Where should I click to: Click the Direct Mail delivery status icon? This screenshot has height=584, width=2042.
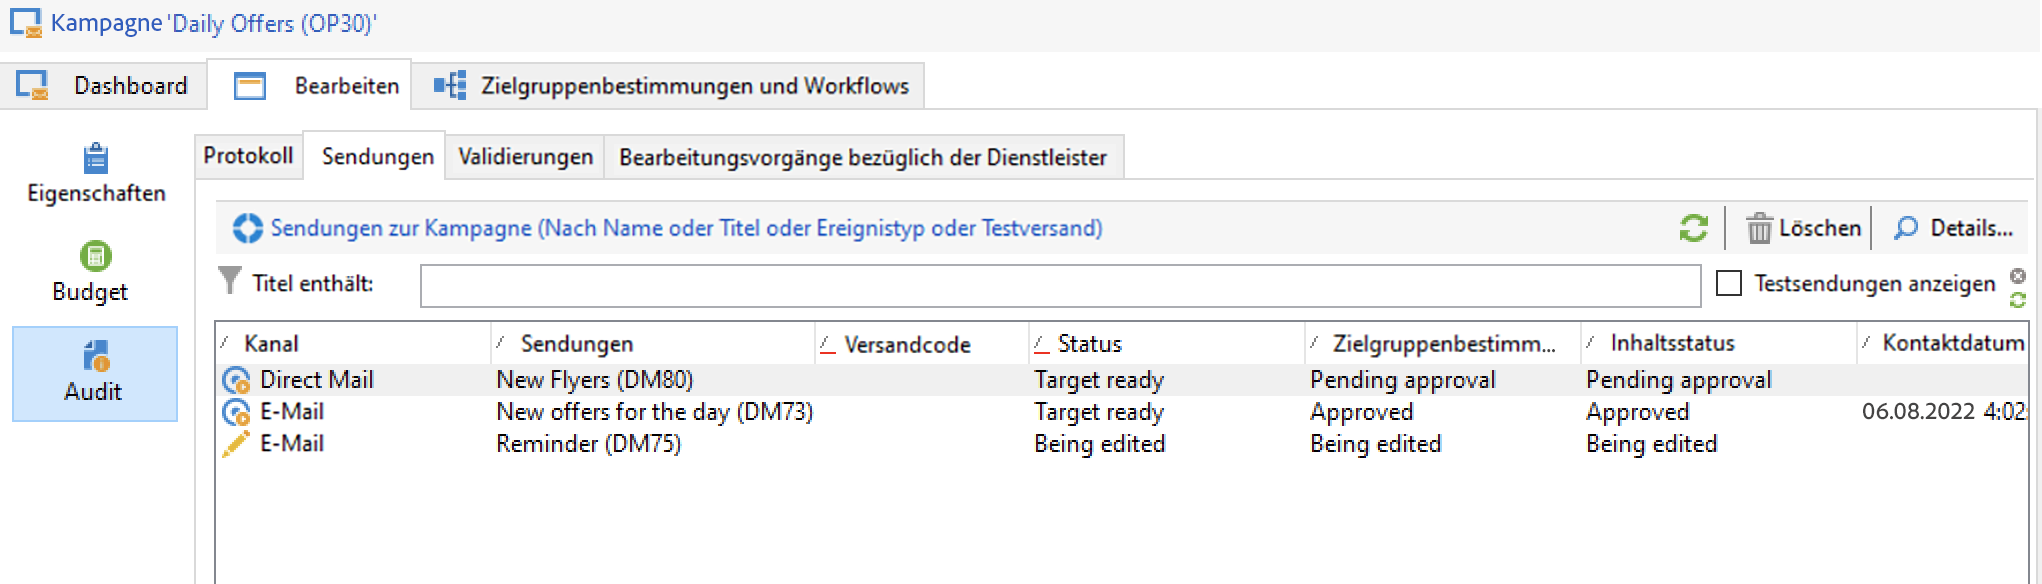pyautogui.click(x=236, y=380)
